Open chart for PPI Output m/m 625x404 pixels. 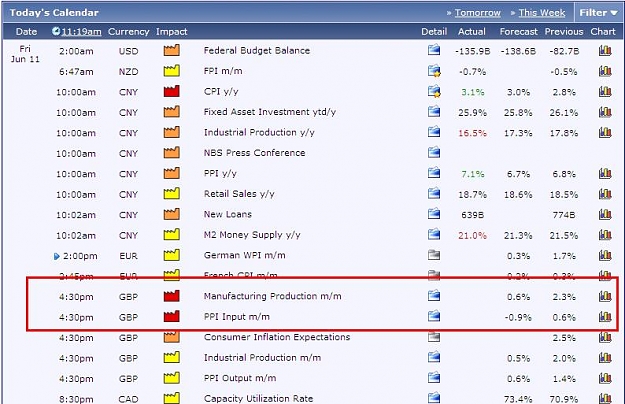[605, 378]
